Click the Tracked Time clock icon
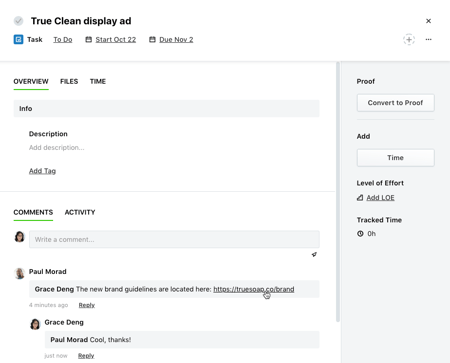Screen dimensions: 450x363 tap(360, 234)
